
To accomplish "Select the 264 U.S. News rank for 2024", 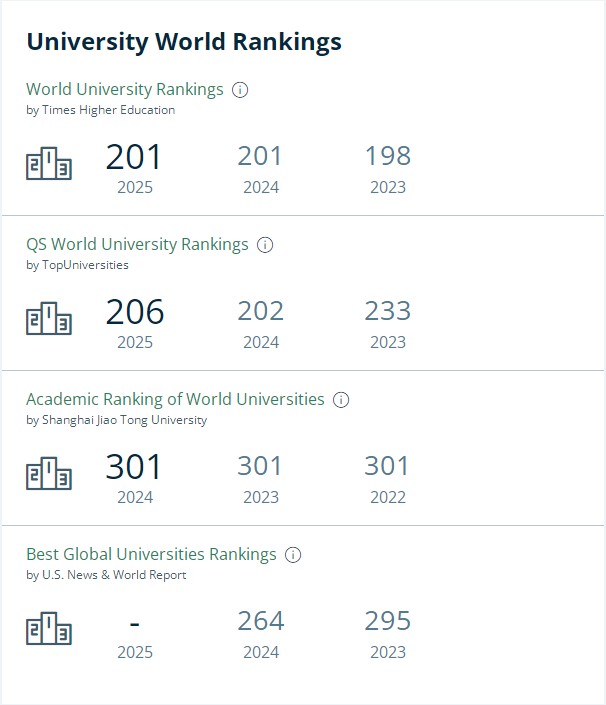I will coord(261,621).
